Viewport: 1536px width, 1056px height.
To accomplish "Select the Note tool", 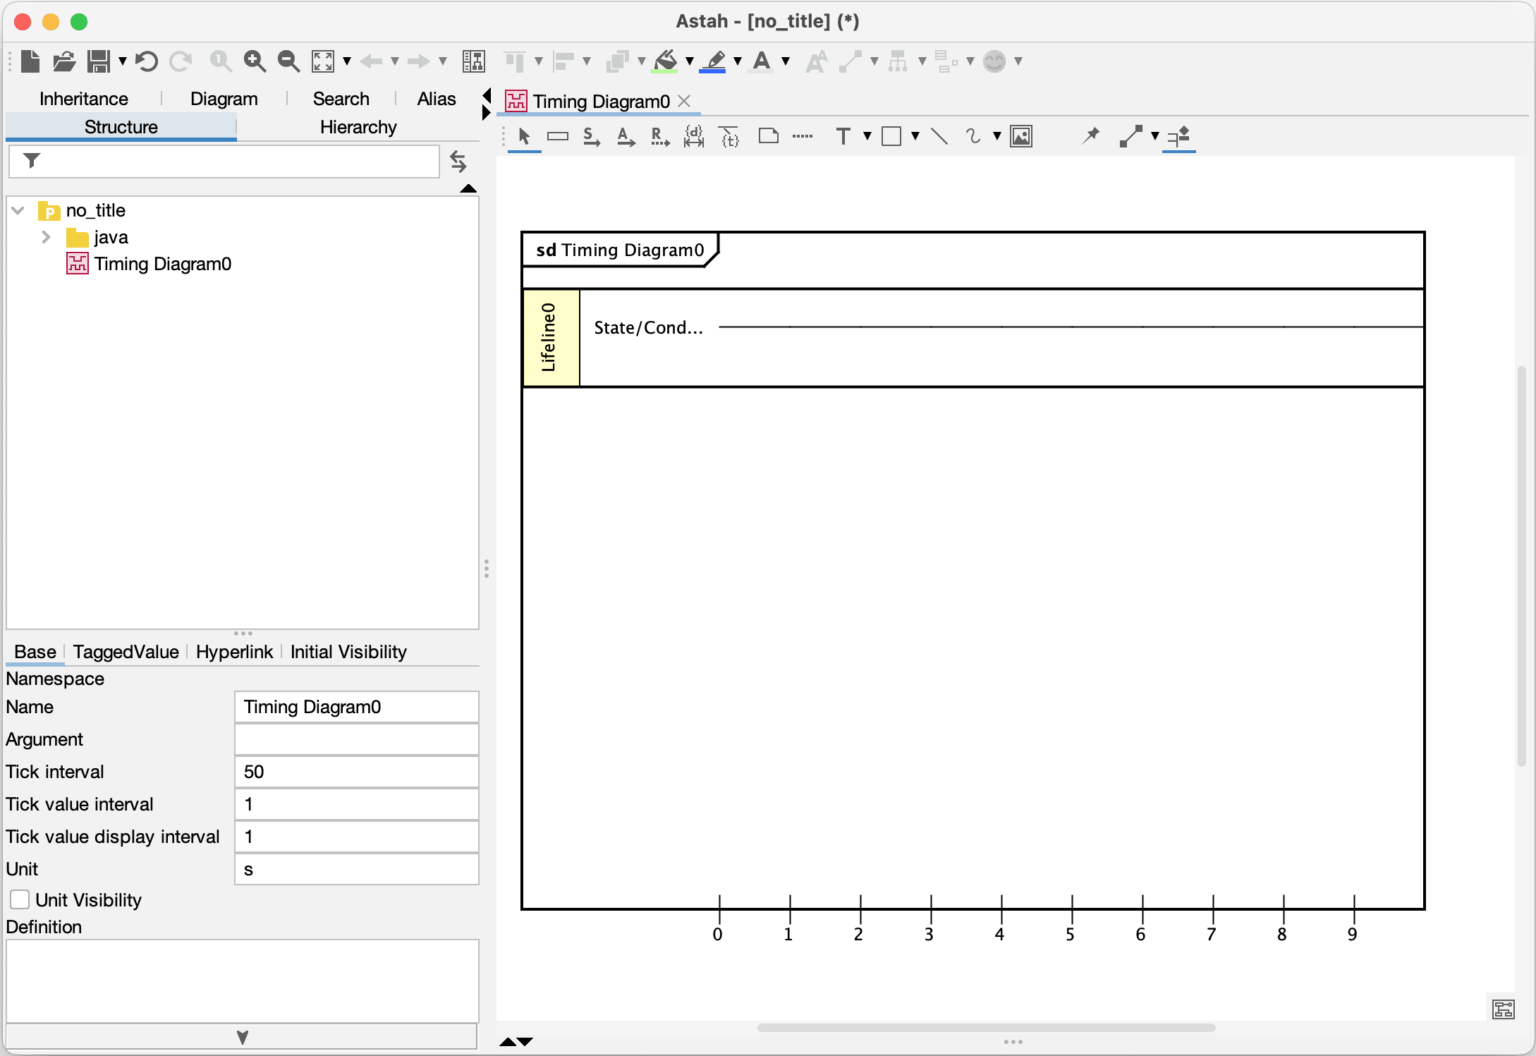I will click(x=767, y=136).
